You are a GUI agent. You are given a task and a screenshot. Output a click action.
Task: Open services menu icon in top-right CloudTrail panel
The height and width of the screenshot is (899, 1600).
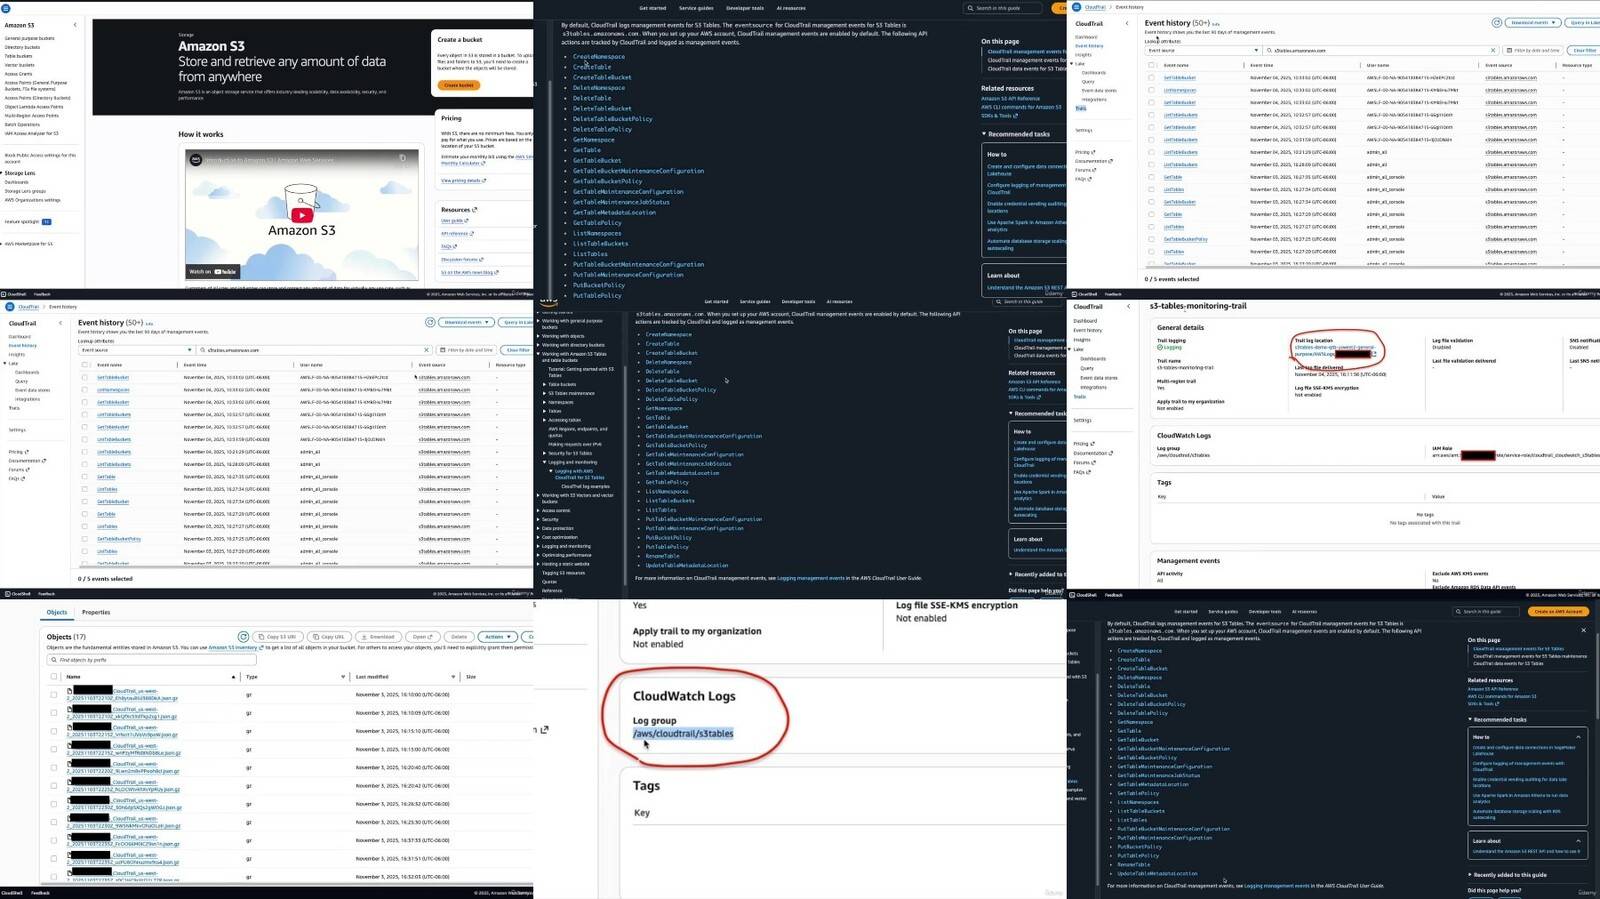(1076, 7)
